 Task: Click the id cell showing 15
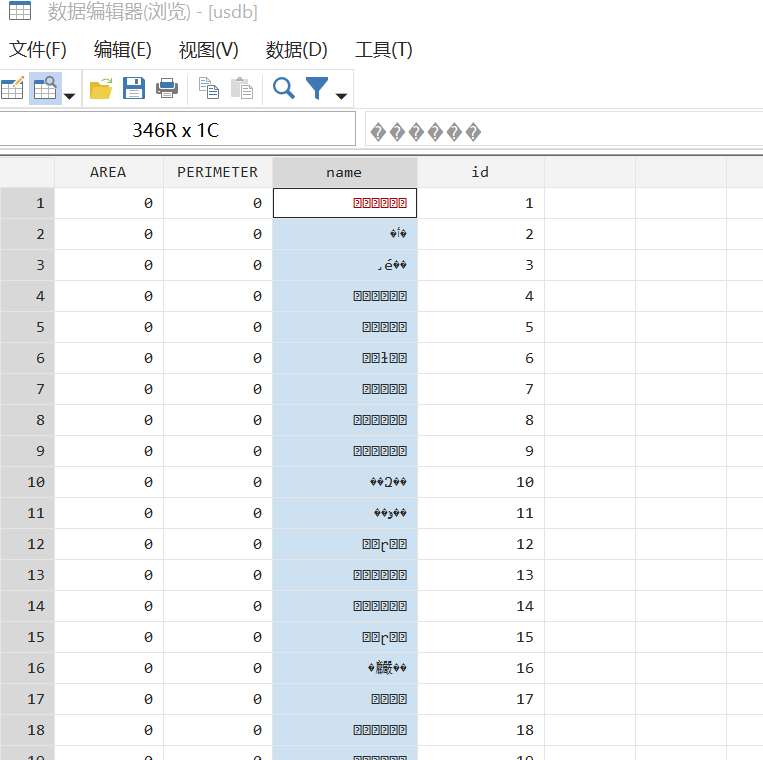point(481,637)
